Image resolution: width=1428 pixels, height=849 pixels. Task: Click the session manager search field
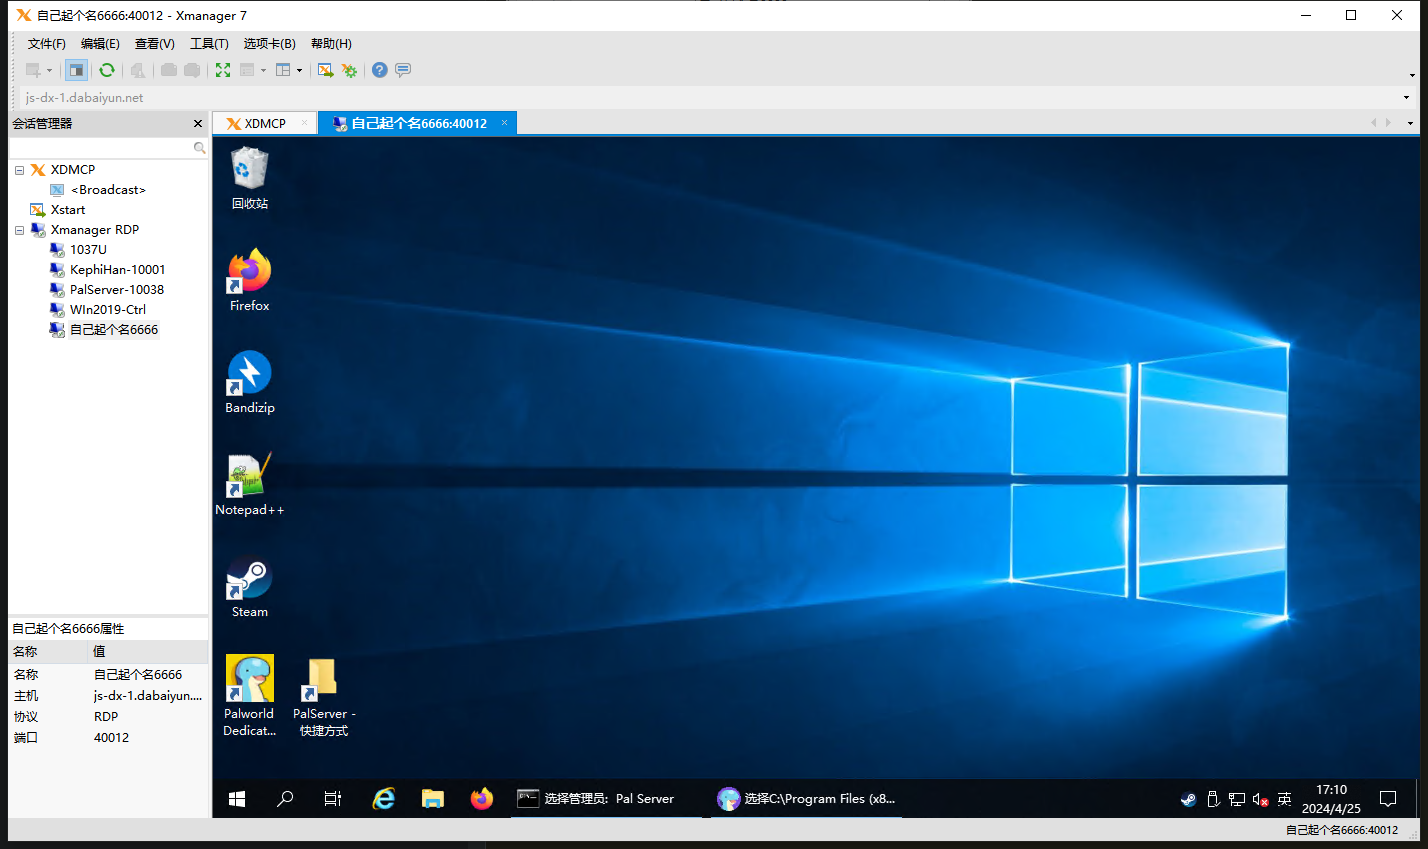pos(101,148)
